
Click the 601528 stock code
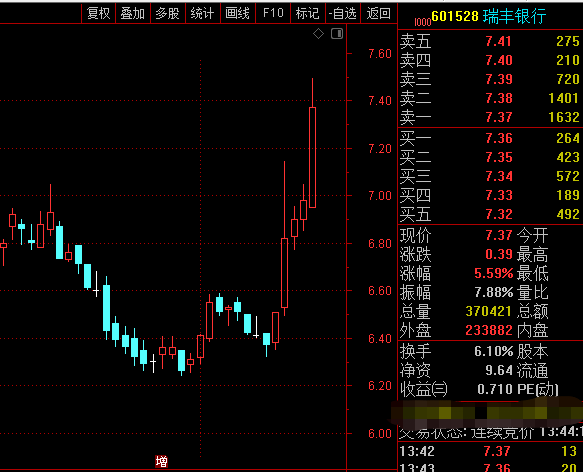click(x=455, y=16)
